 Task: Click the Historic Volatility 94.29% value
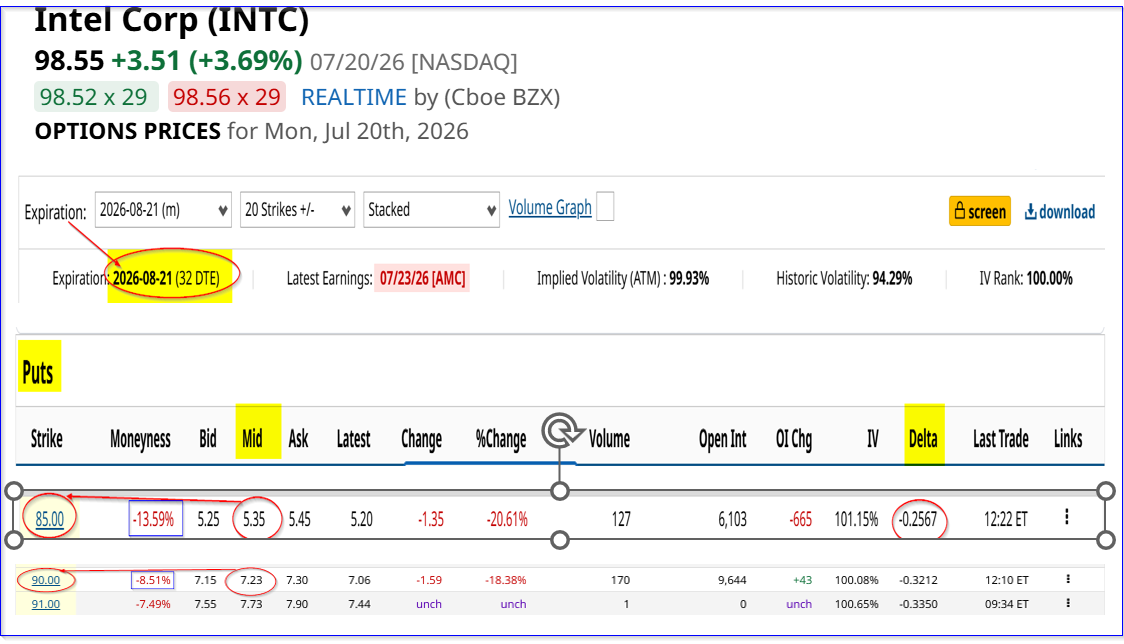coord(892,278)
